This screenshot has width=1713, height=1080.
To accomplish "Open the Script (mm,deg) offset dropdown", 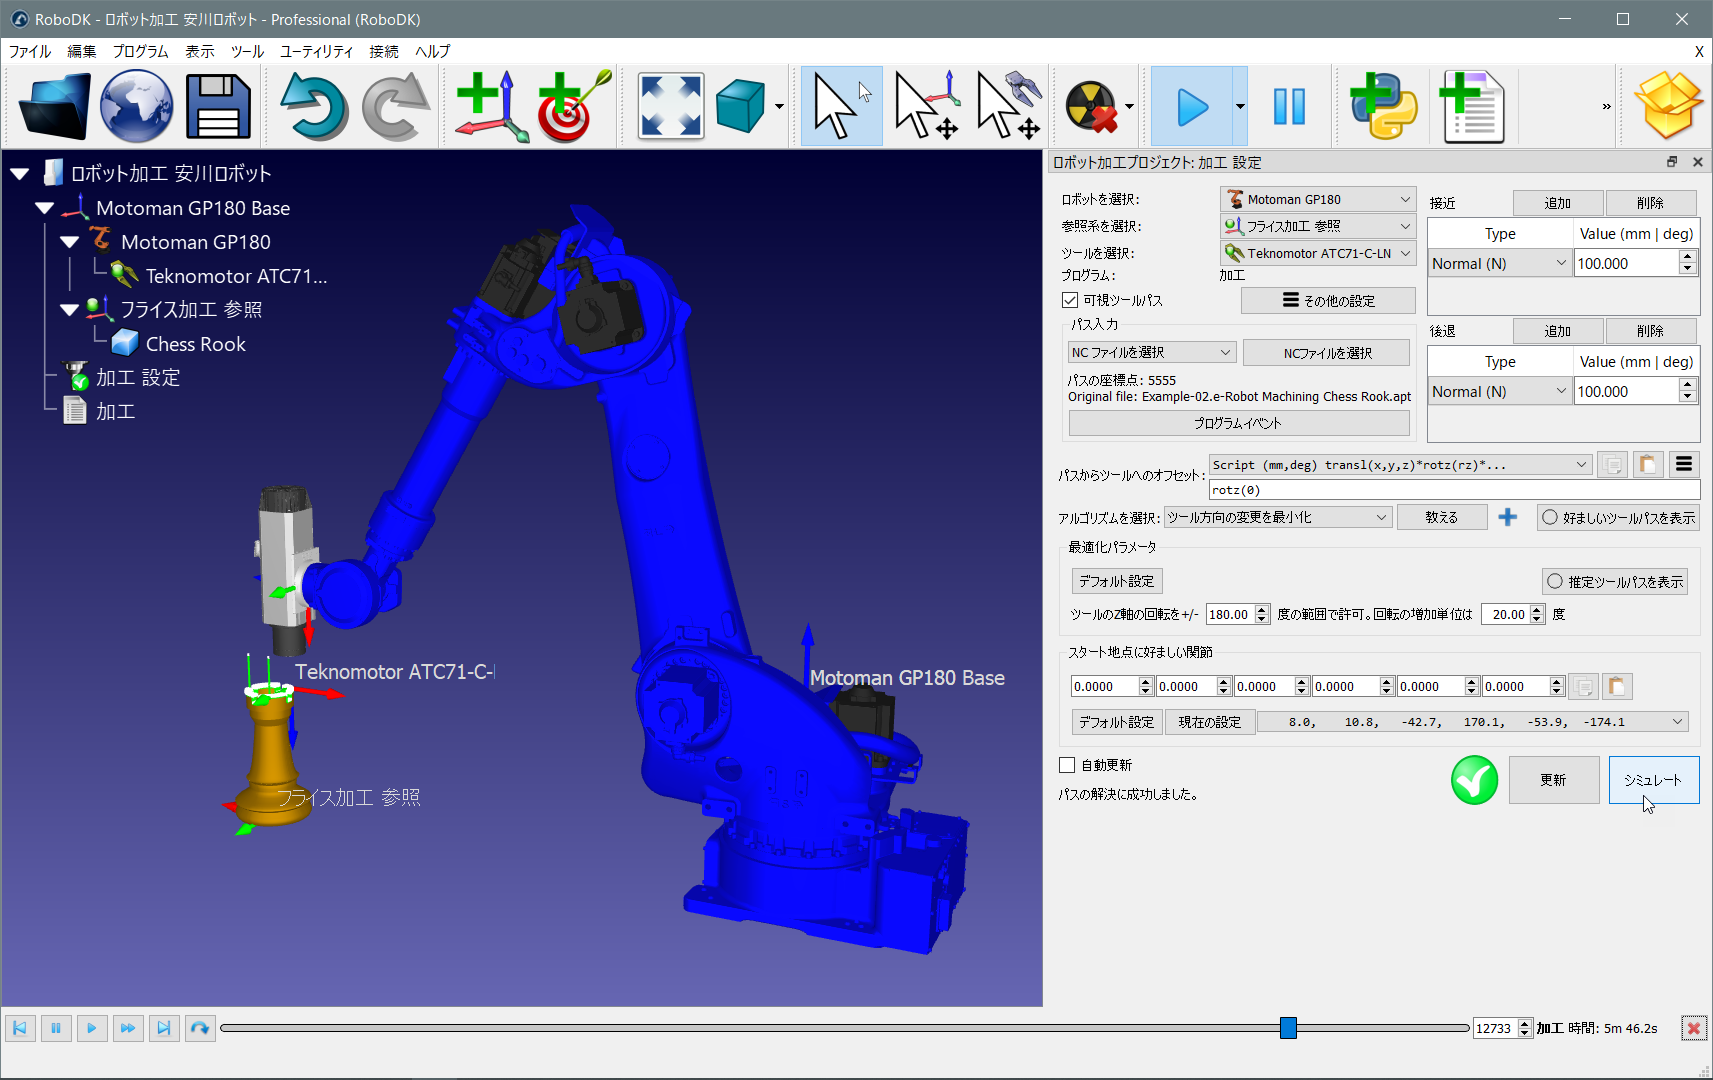I will [1400, 465].
